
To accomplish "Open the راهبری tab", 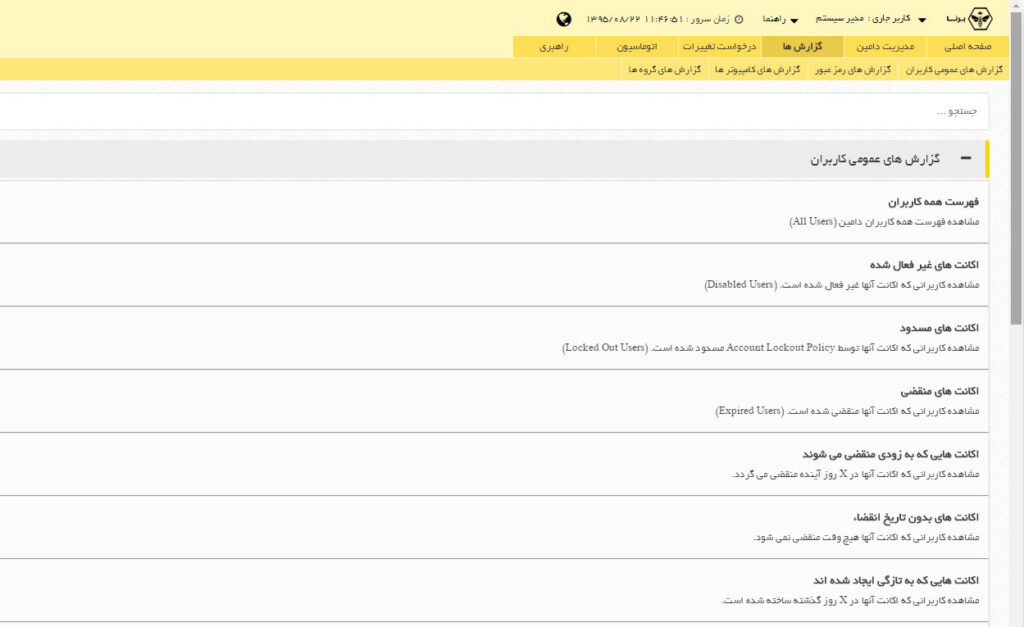I will click(x=554, y=47).
